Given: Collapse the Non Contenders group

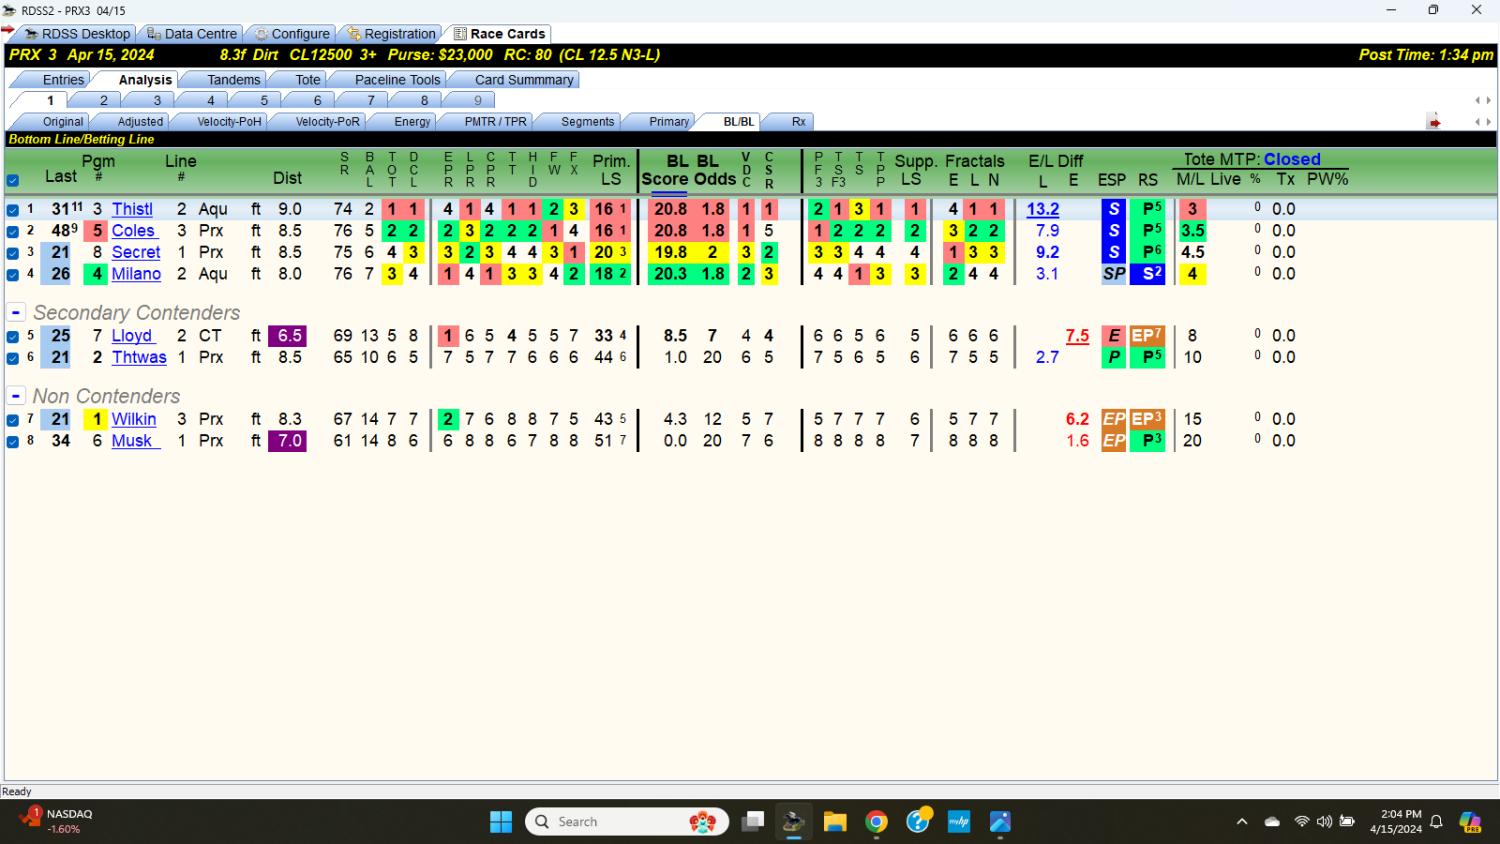Looking at the screenshot, I should [x=16, y=396].
